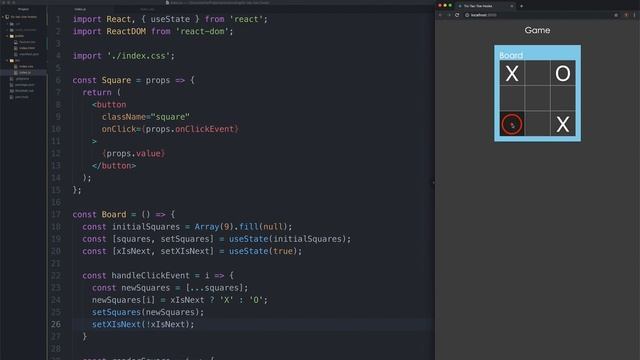This screenshot has width=640, height=360.
Task: Click line number 26 in gutter
Action: click(x=56, y=324)
